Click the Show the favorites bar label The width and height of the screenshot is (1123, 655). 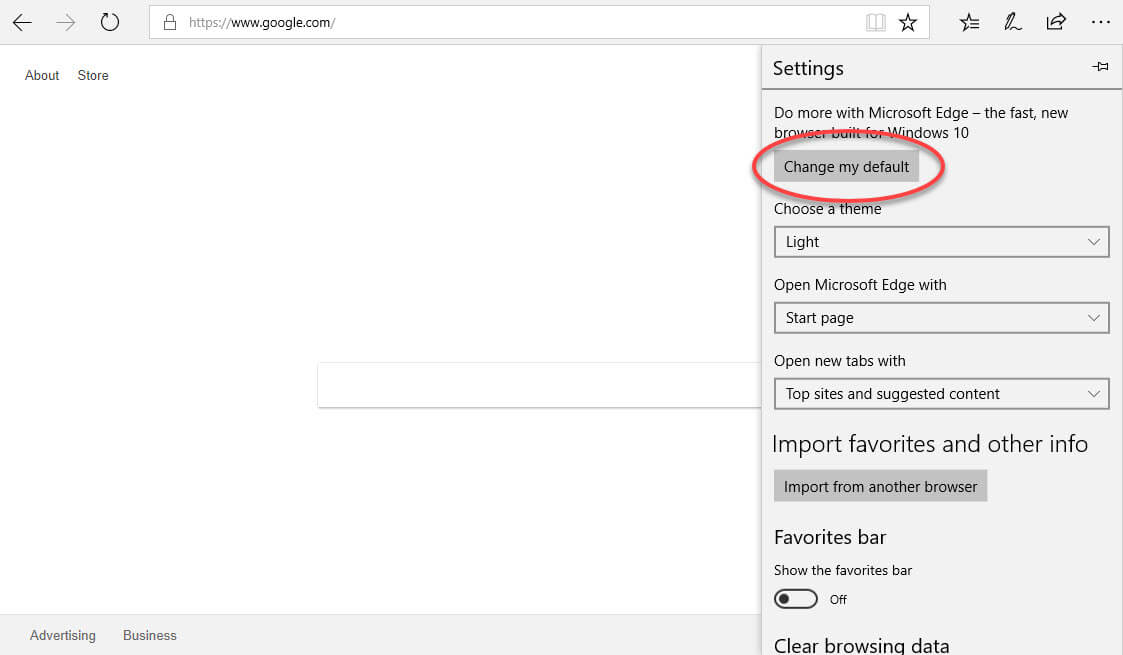[843, 571]
